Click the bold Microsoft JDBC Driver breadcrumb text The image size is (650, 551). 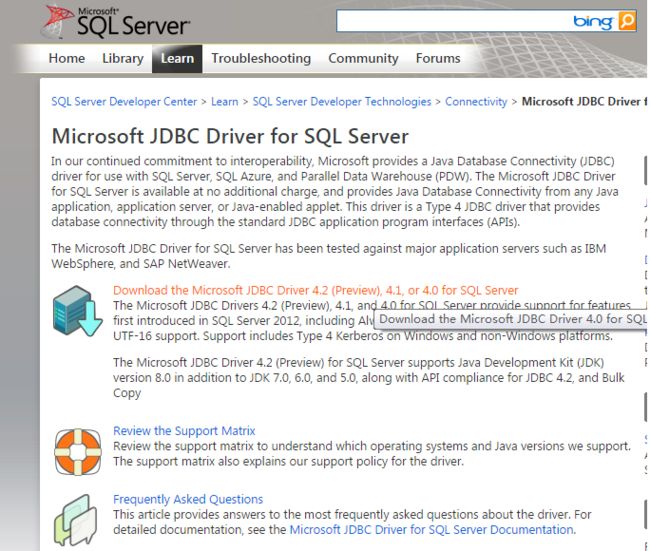[585, 102]
